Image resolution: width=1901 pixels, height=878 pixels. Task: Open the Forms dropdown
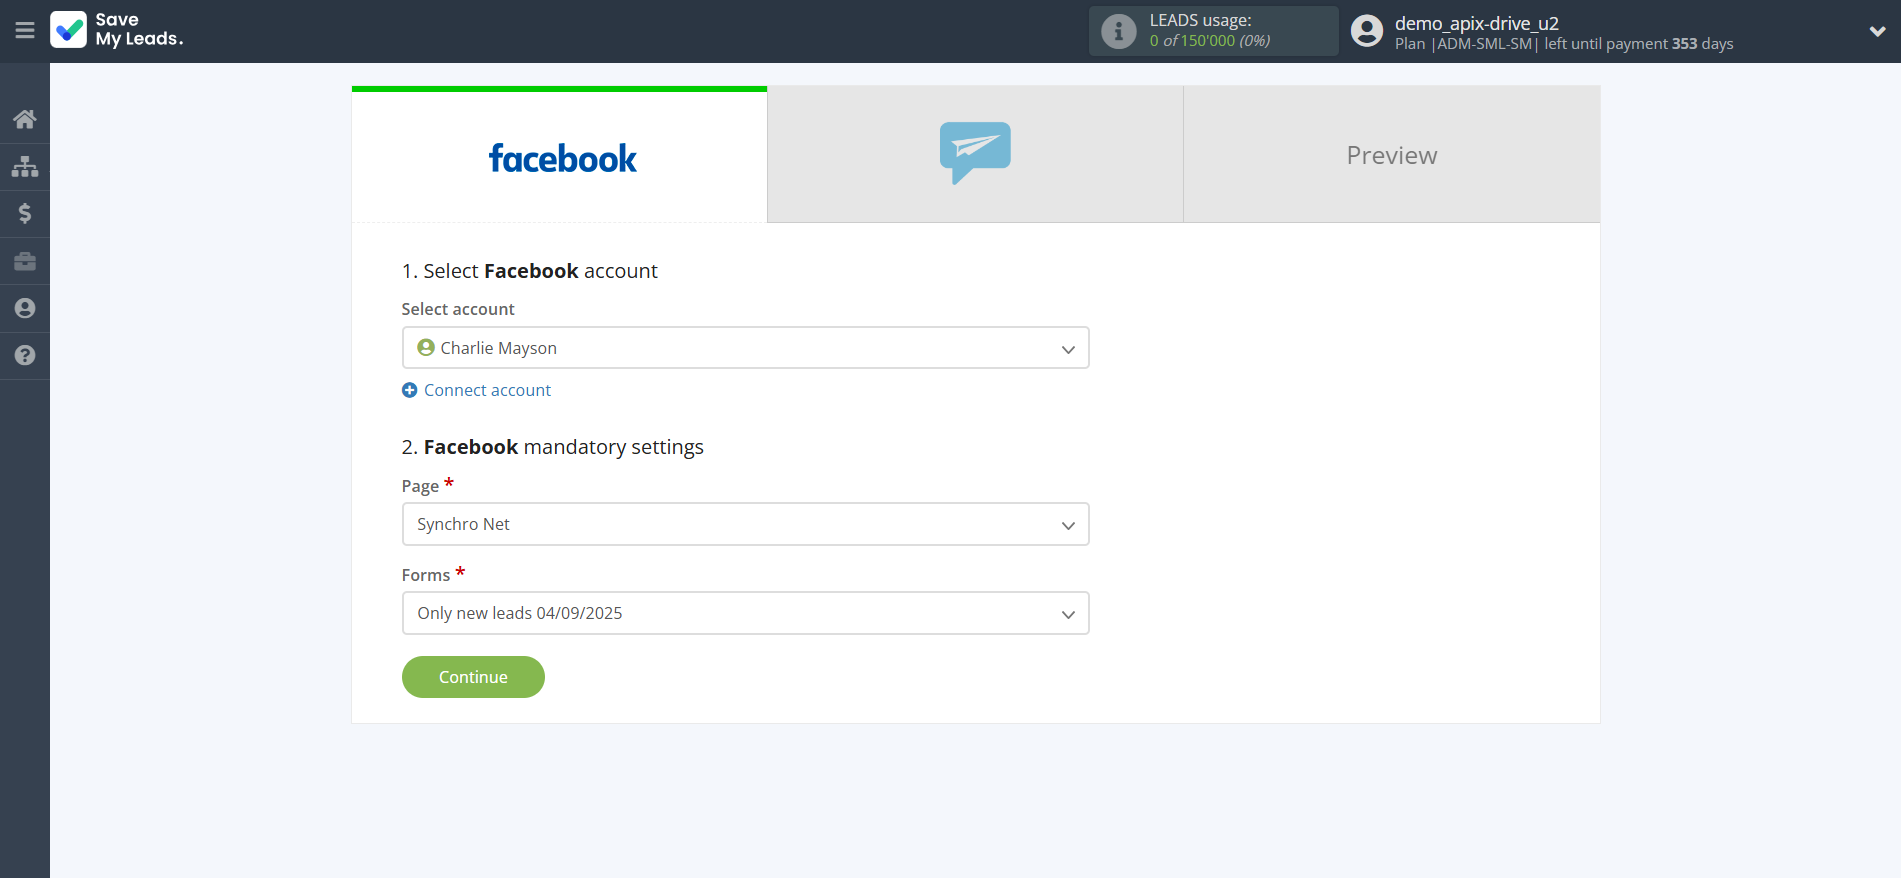(x=745, y=613)
